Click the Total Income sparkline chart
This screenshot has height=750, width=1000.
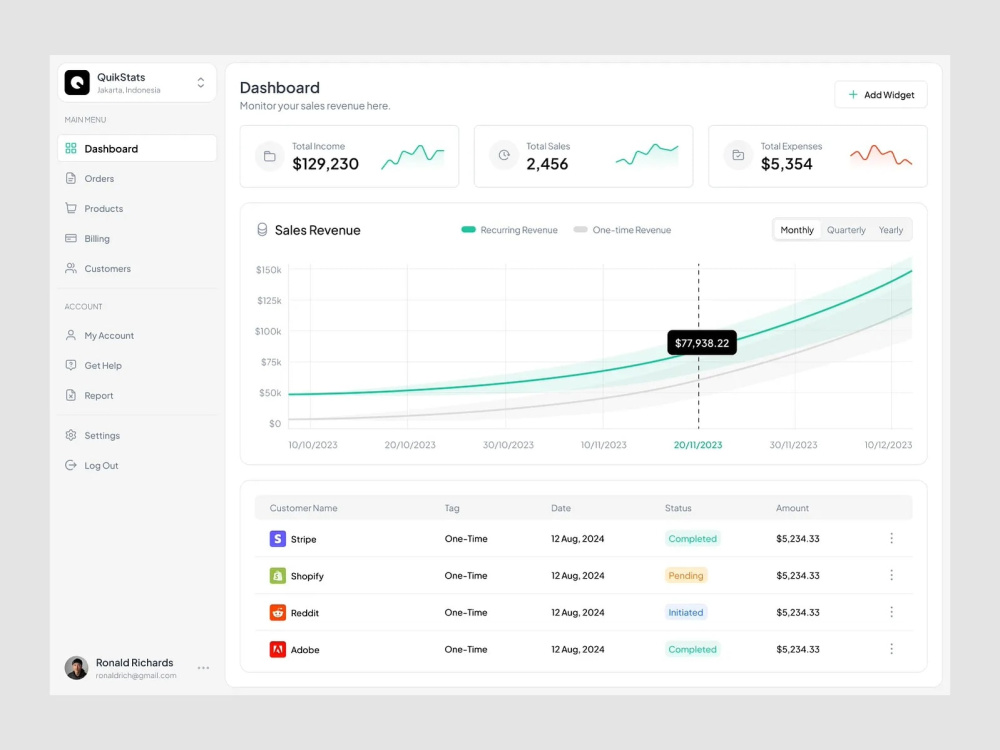413,157
